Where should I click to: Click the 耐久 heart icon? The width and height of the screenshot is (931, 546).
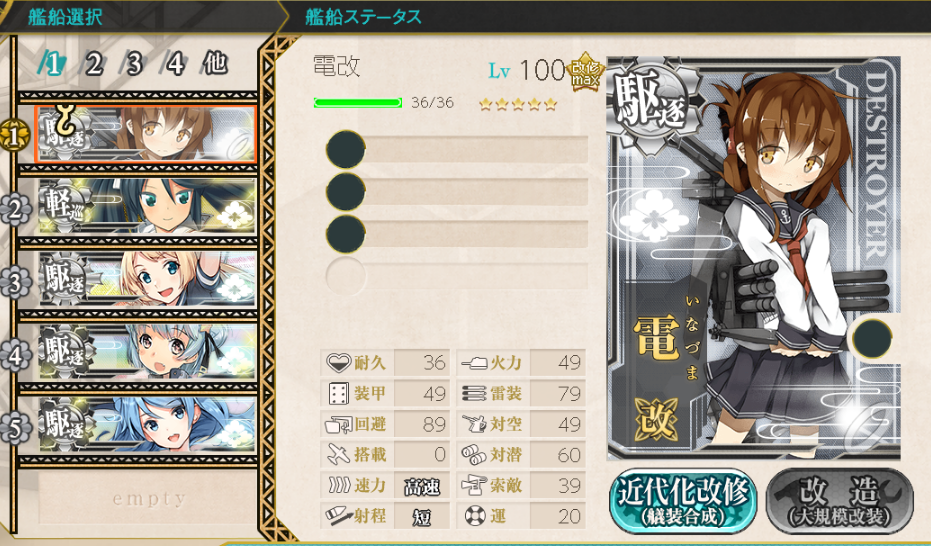[x=339, y=362]
